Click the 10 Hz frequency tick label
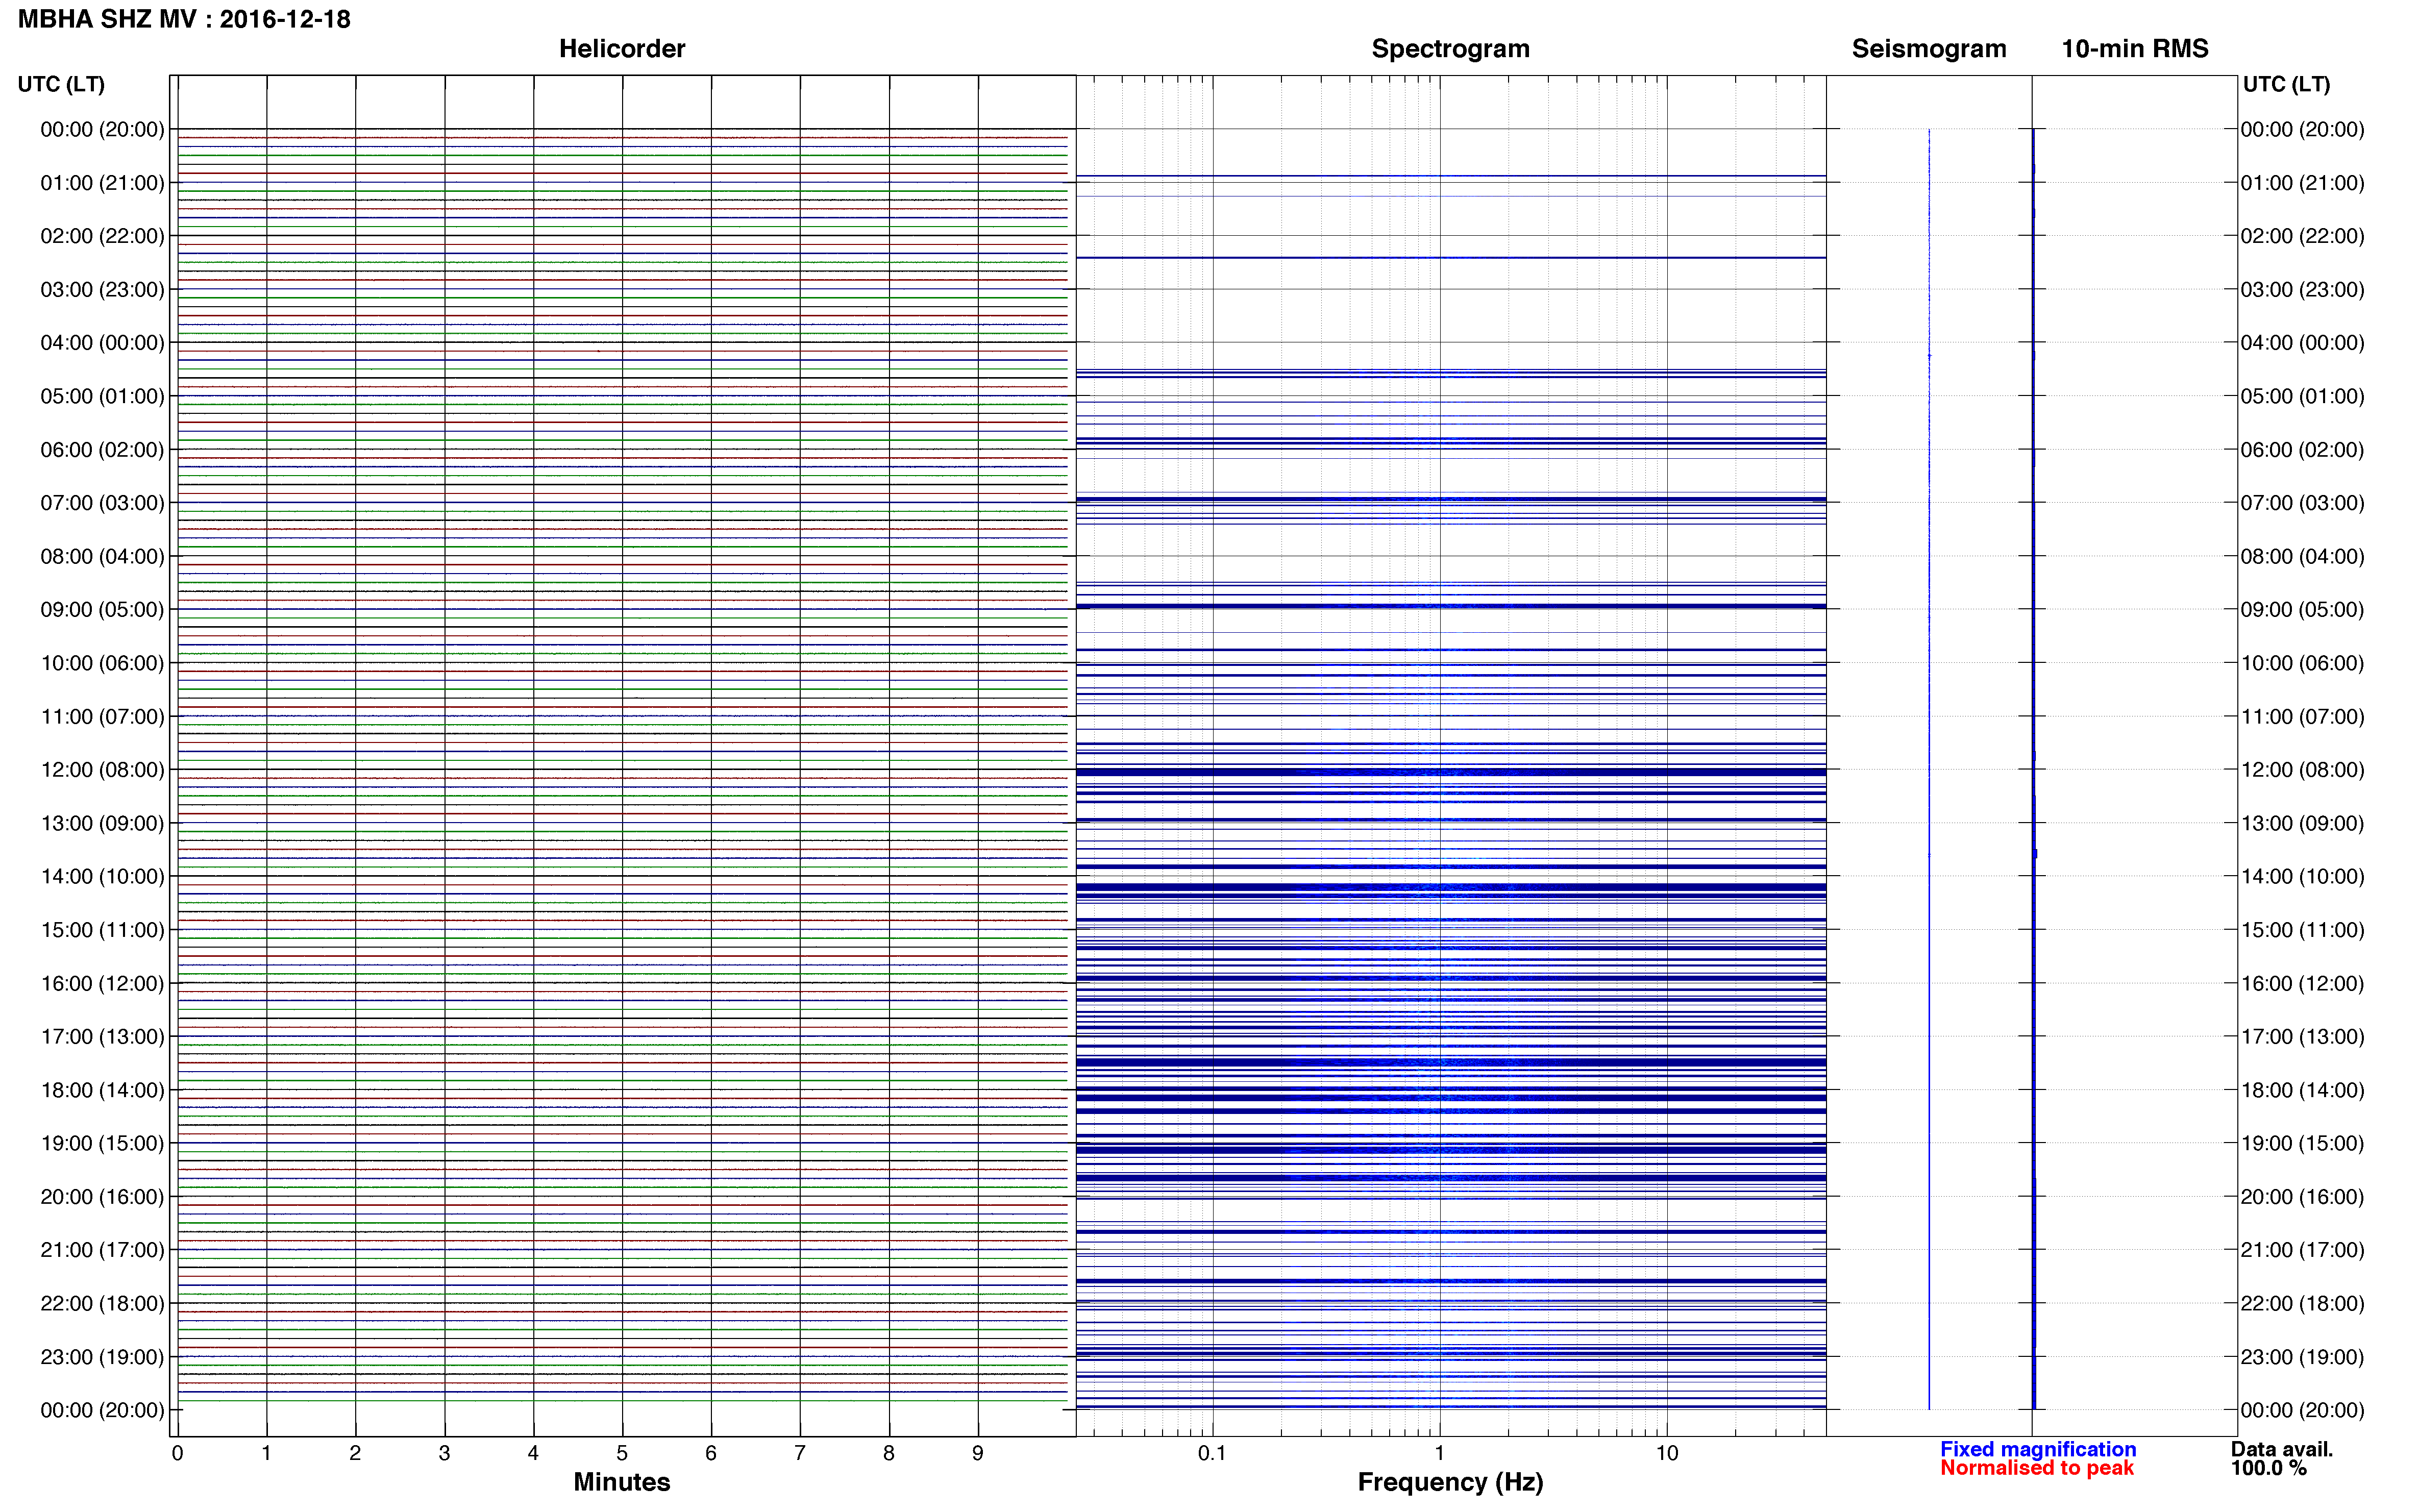 coord(1667,1453)
